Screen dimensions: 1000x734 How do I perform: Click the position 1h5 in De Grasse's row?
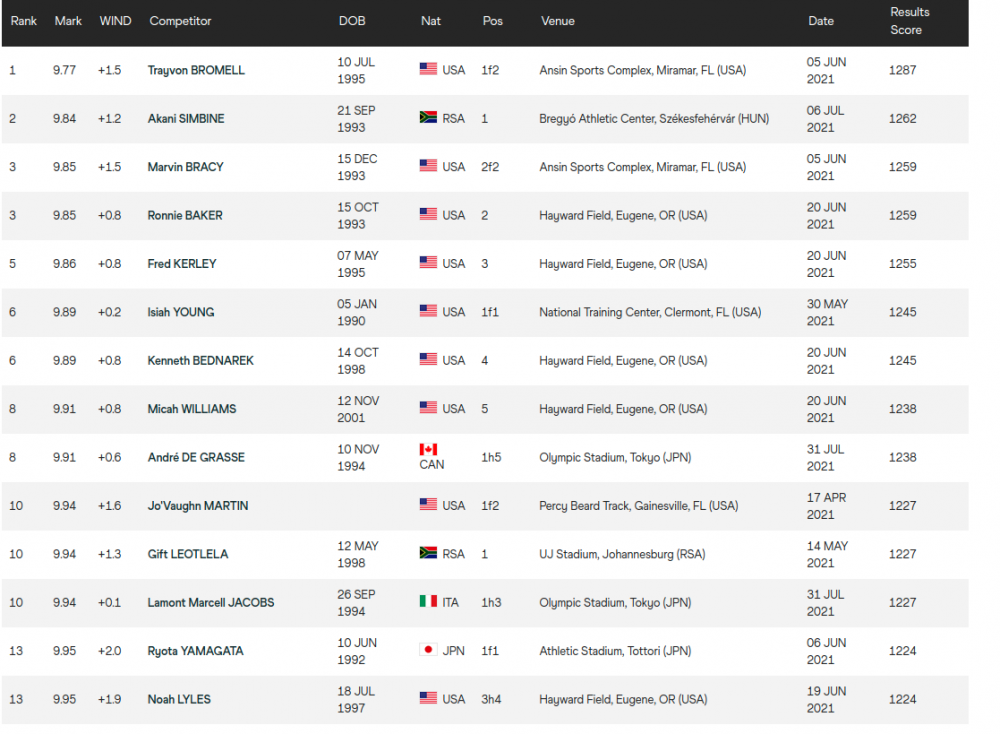pyautogui.click(x=491, y=457)
